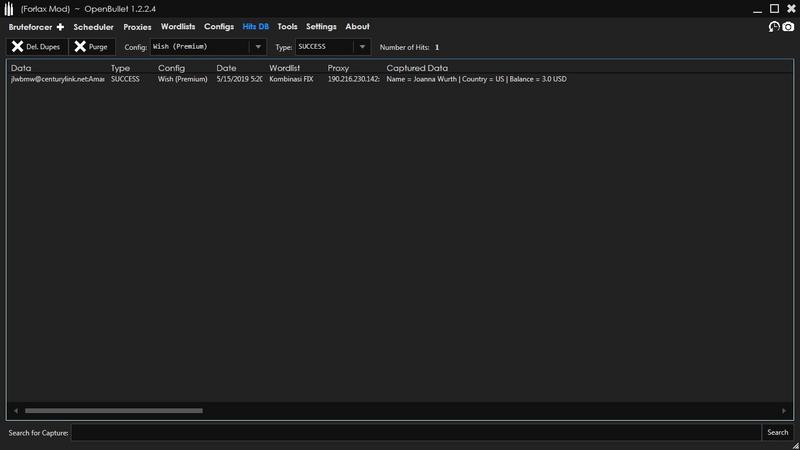Click the 190.216.230.142 proxy cell
This screenshot has width=800, height=450.
[x=354, y=79]
